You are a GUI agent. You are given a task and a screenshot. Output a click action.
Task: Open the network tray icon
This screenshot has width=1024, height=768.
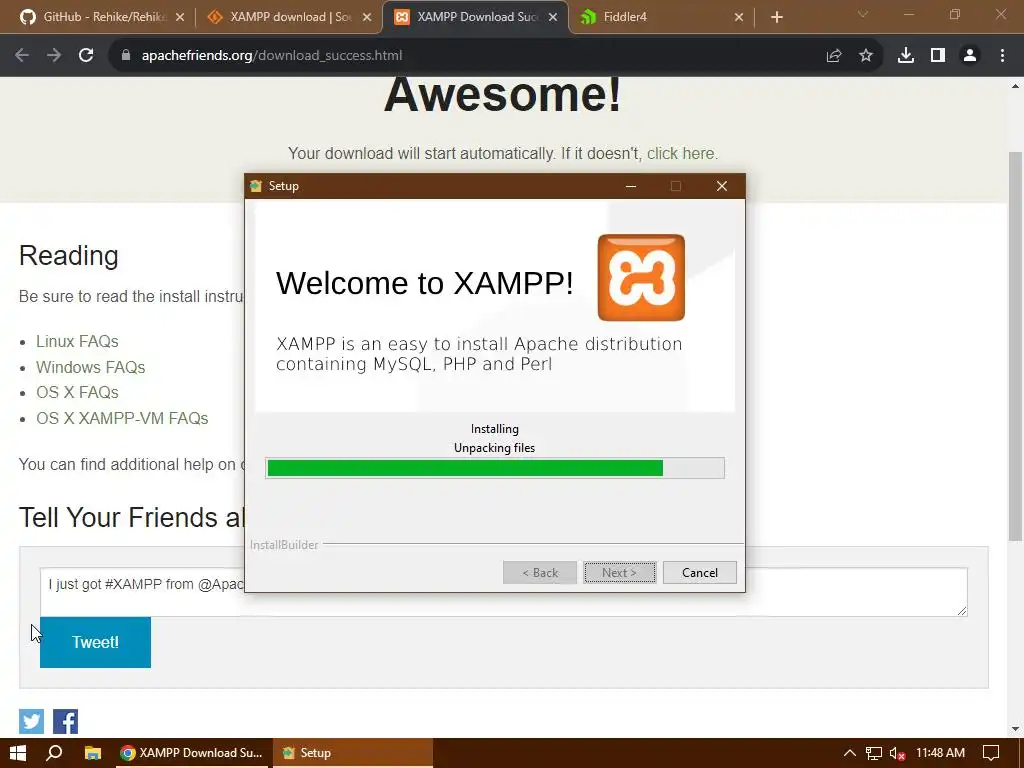tap(874, 753)
